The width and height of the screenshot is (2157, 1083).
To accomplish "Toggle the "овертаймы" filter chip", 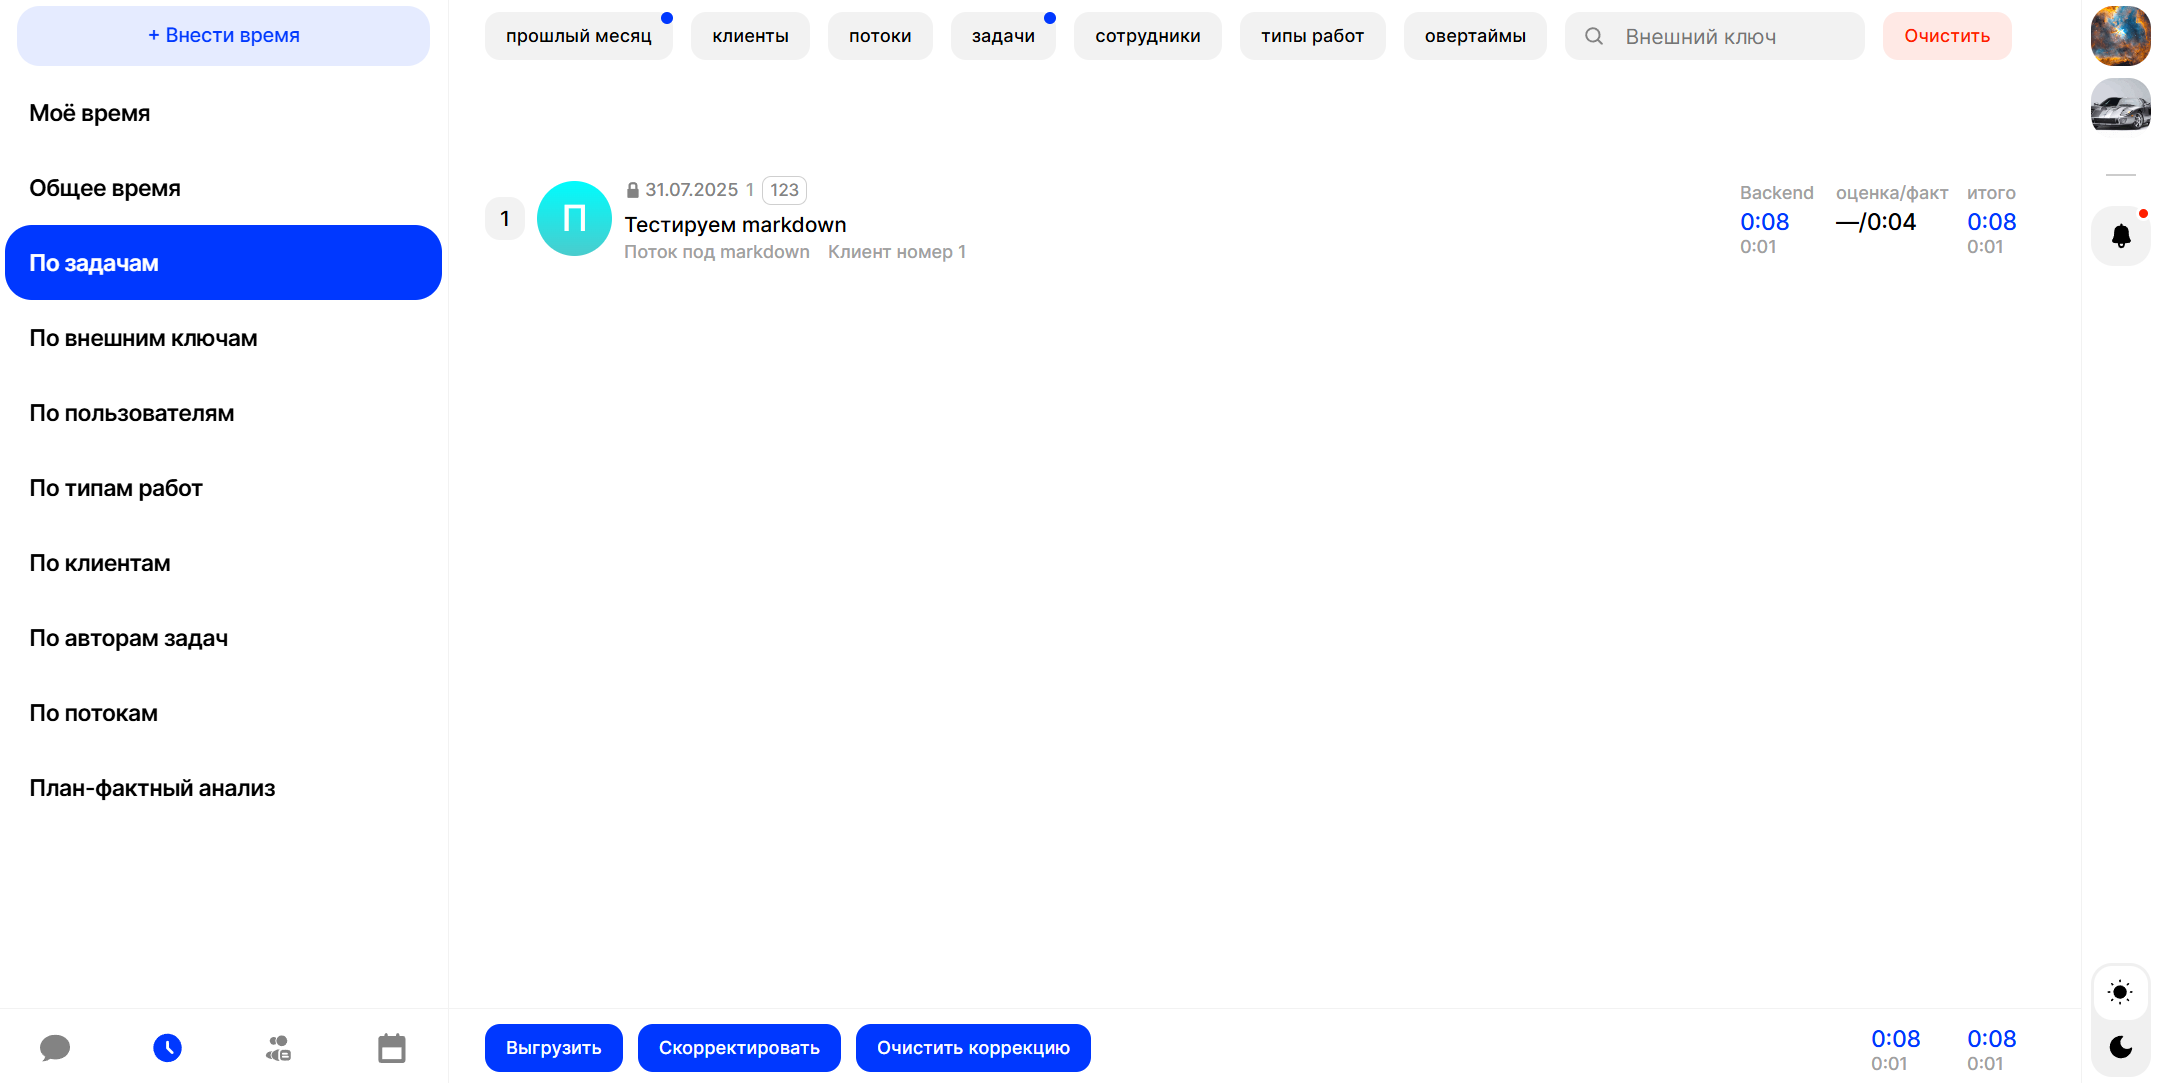I will [x=1474, y=36].
